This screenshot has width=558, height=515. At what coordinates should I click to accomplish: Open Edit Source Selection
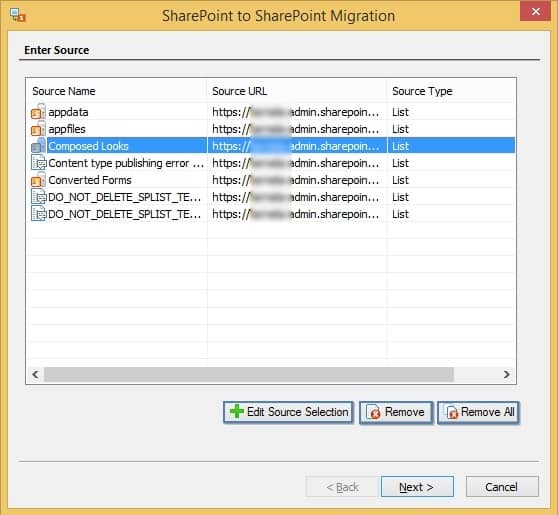click(x=289, y=412)
